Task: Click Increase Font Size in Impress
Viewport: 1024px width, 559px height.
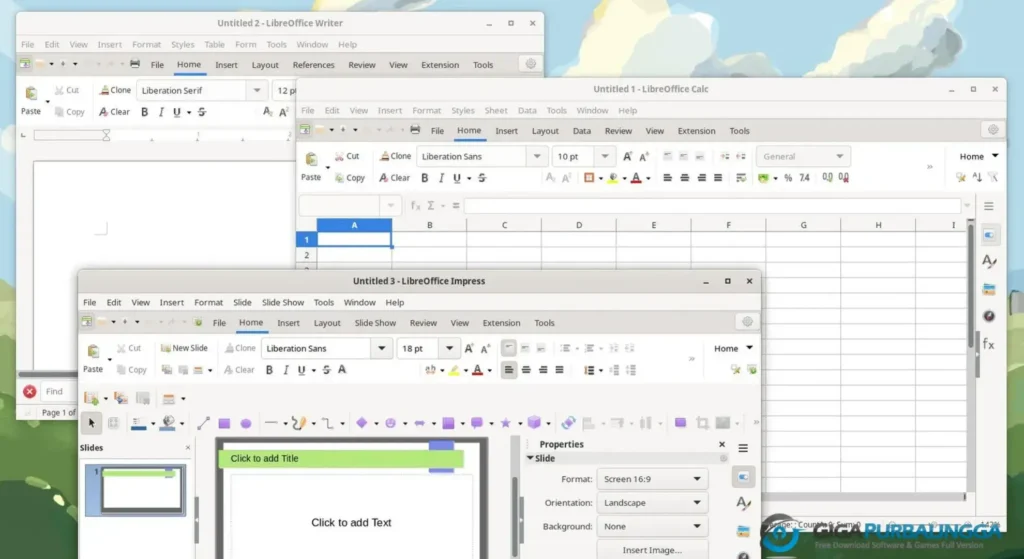Action: pos(469,348)
